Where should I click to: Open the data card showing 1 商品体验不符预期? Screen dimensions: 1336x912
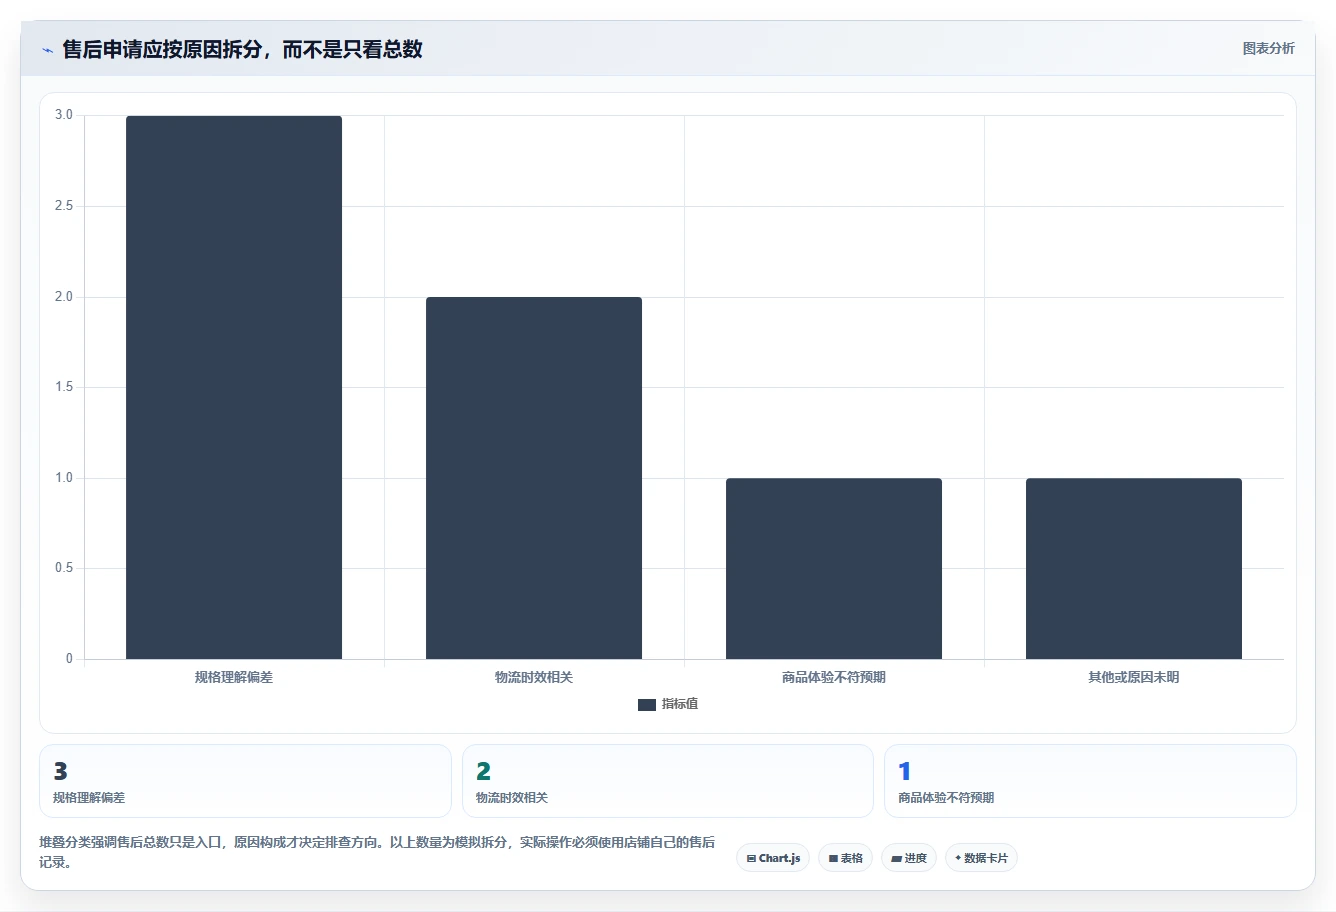point(1090,781)
